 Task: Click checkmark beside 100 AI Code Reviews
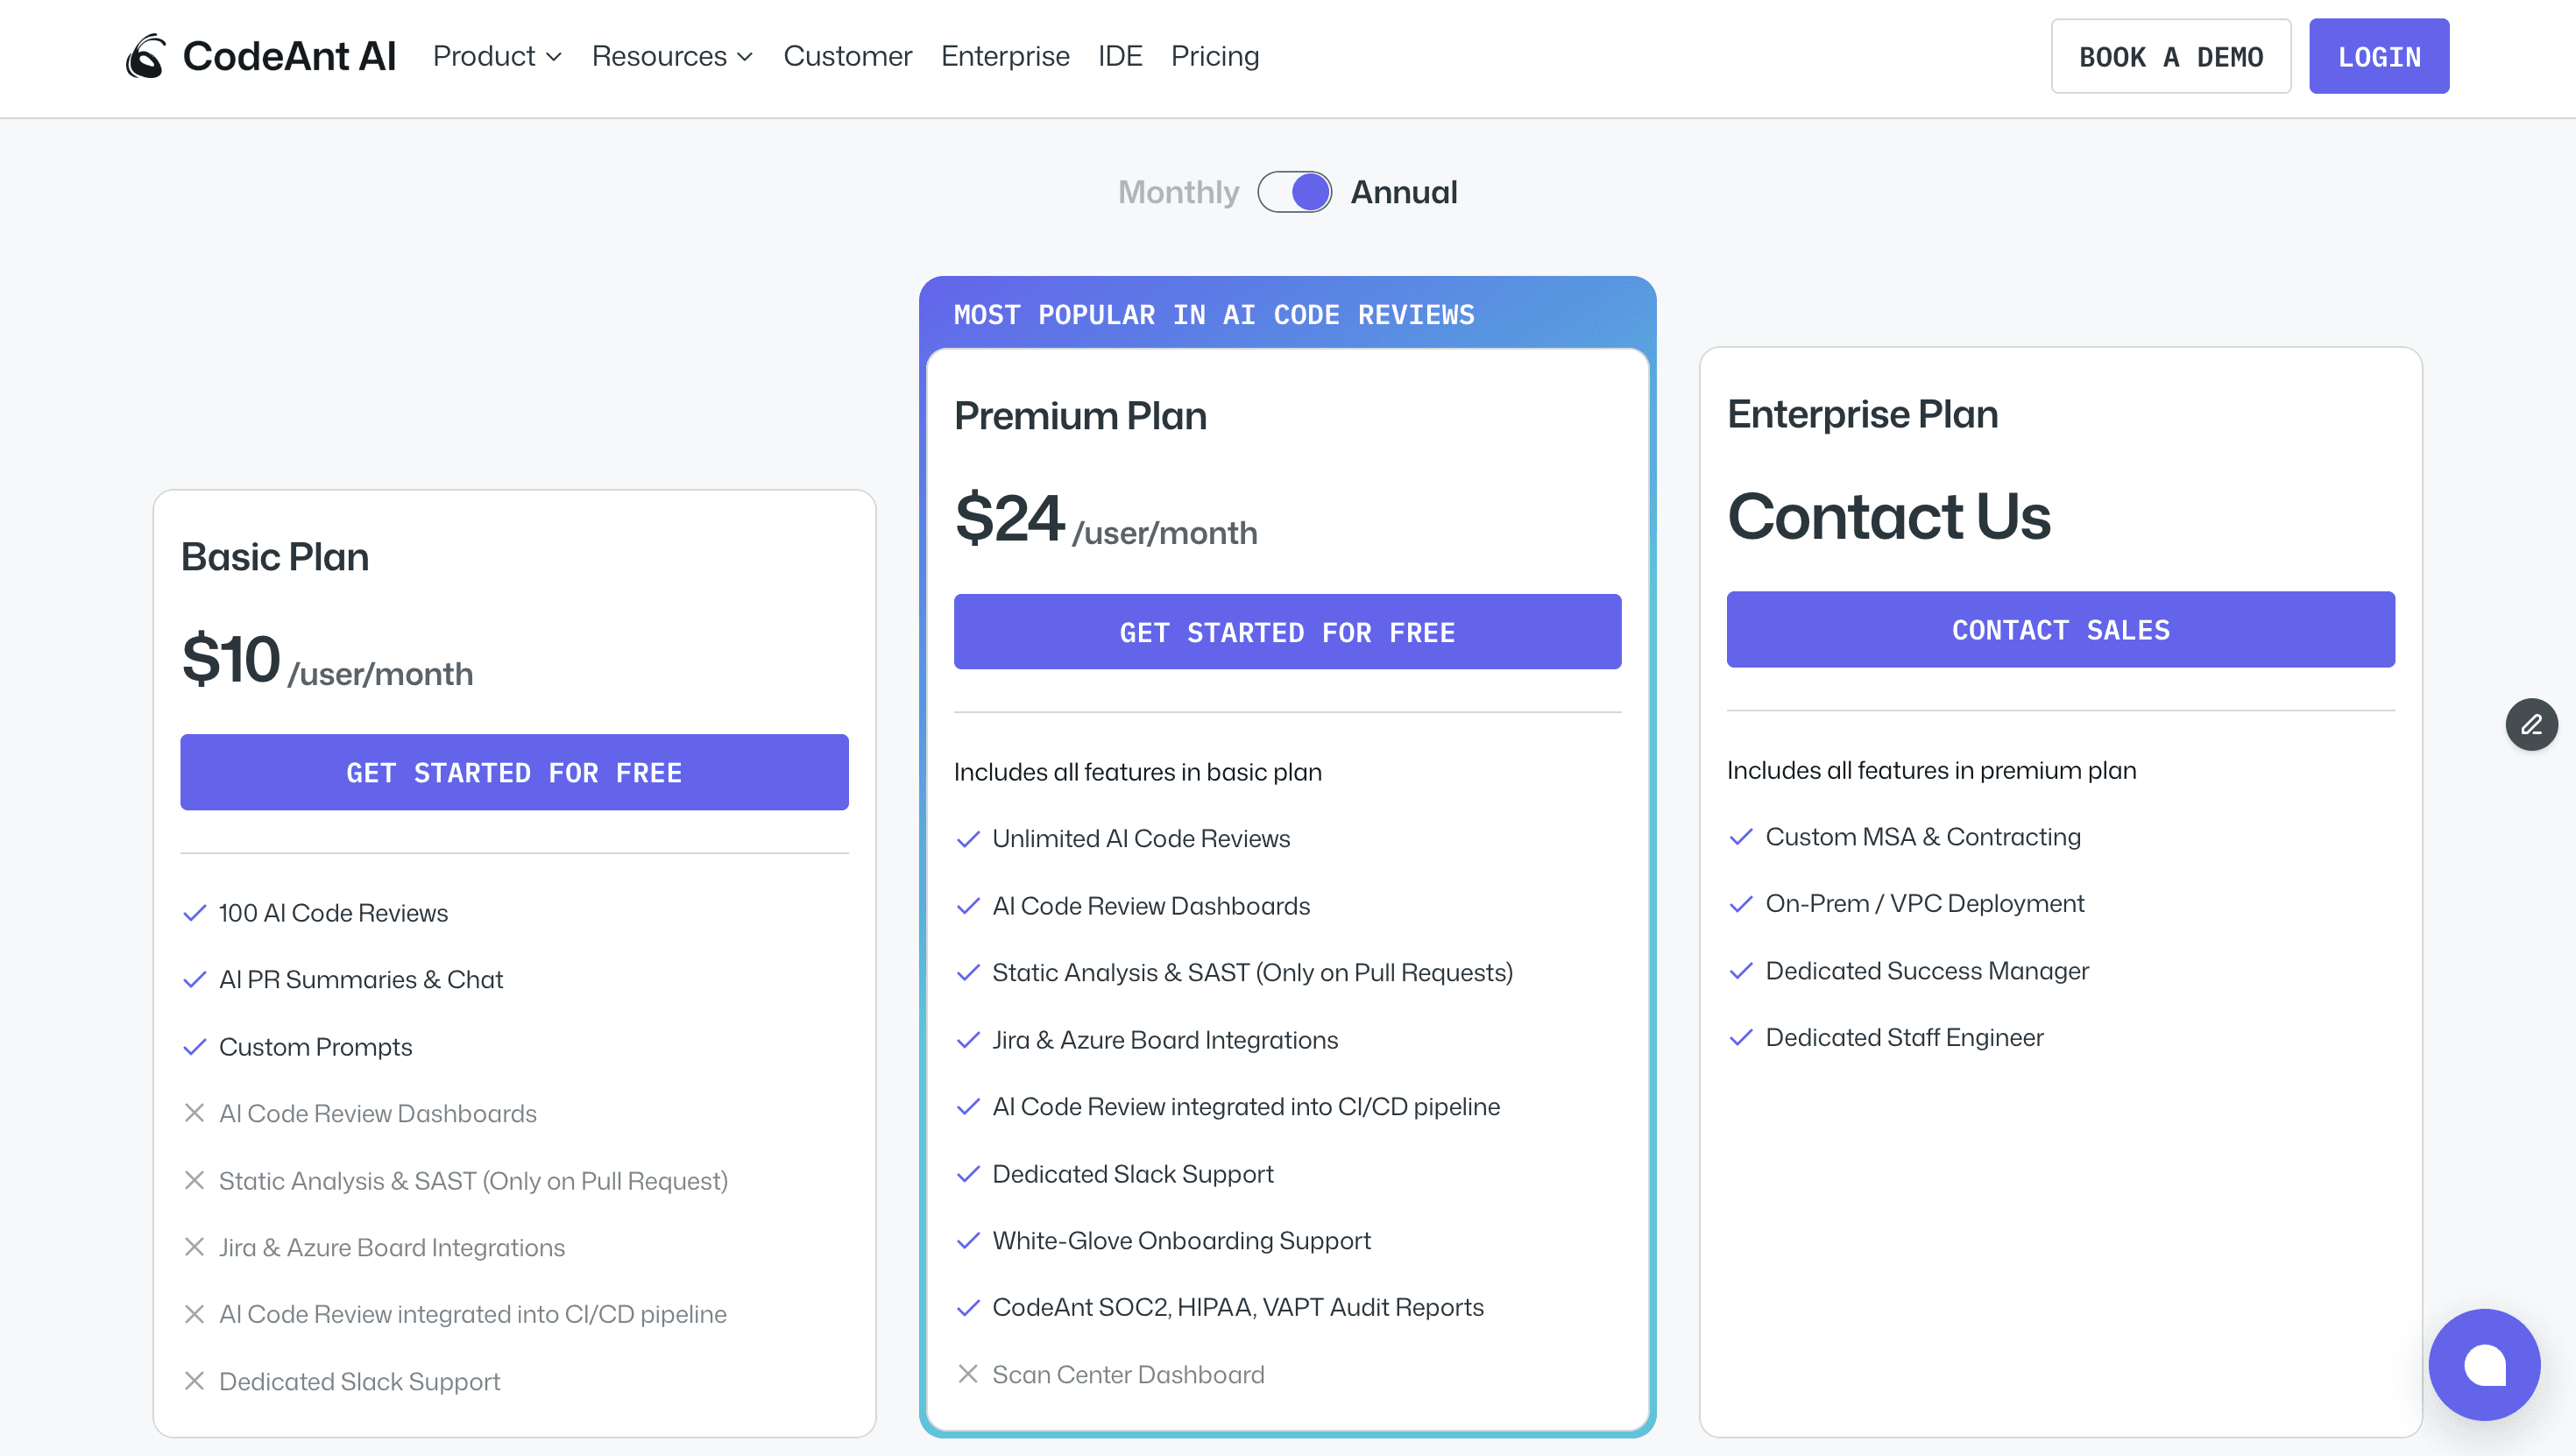[x=194, y=913]
